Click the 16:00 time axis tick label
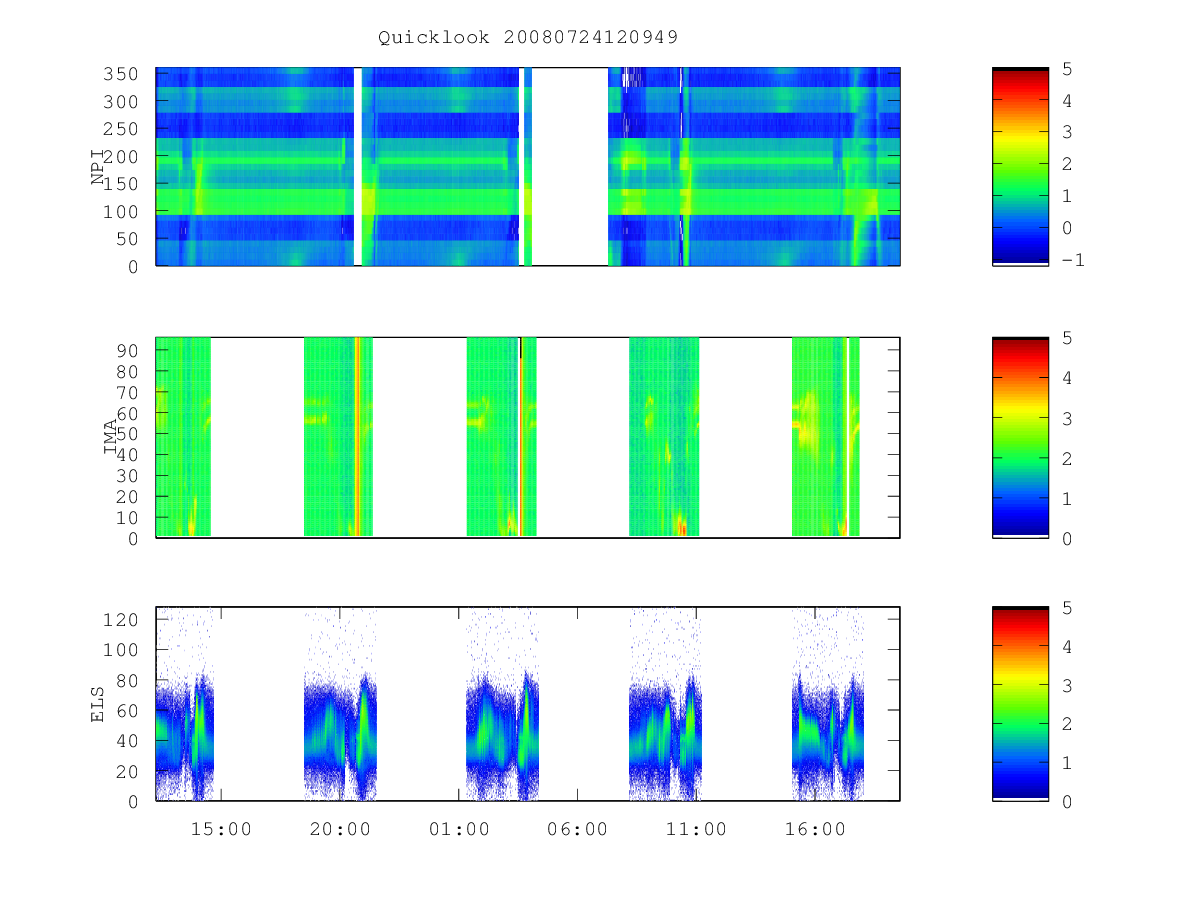Viewport: 1200px width, 900px height. (816, 829)
